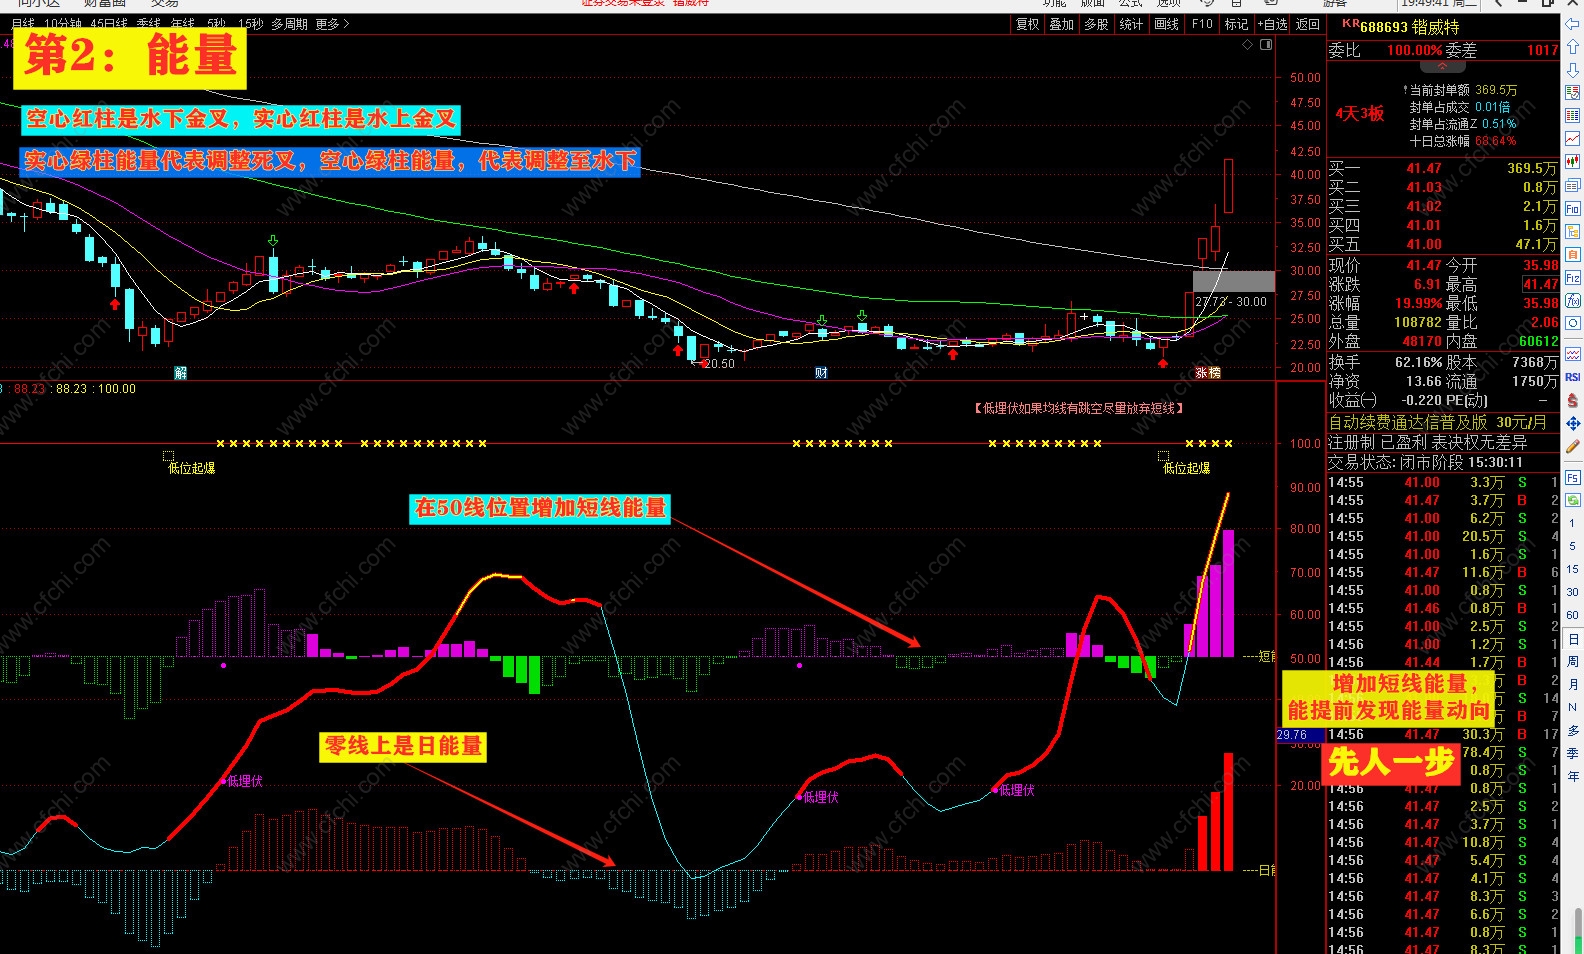Viewport: 1584px width, 954px height.
Task: Open the intraday line chart icon
Action: pos(1572,139)
